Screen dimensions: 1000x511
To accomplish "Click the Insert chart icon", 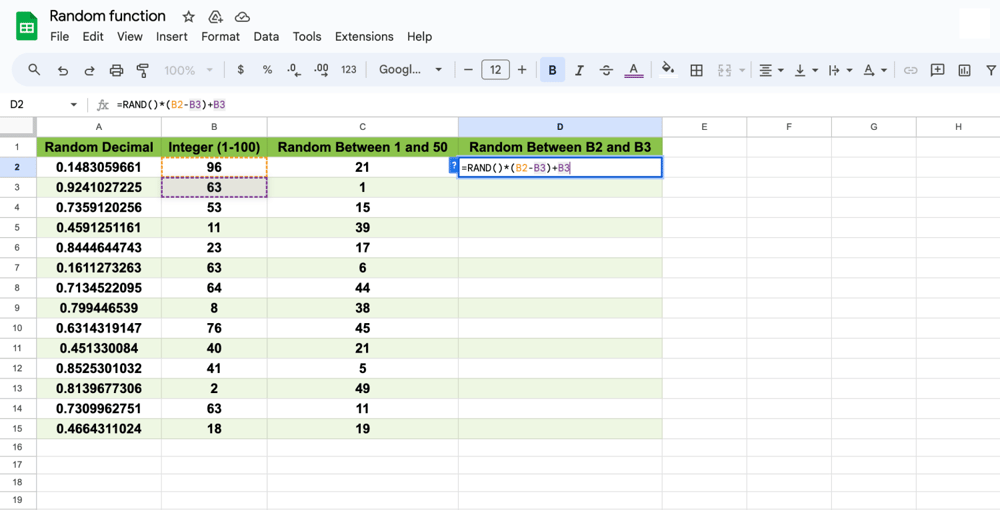I will (964, 70).
